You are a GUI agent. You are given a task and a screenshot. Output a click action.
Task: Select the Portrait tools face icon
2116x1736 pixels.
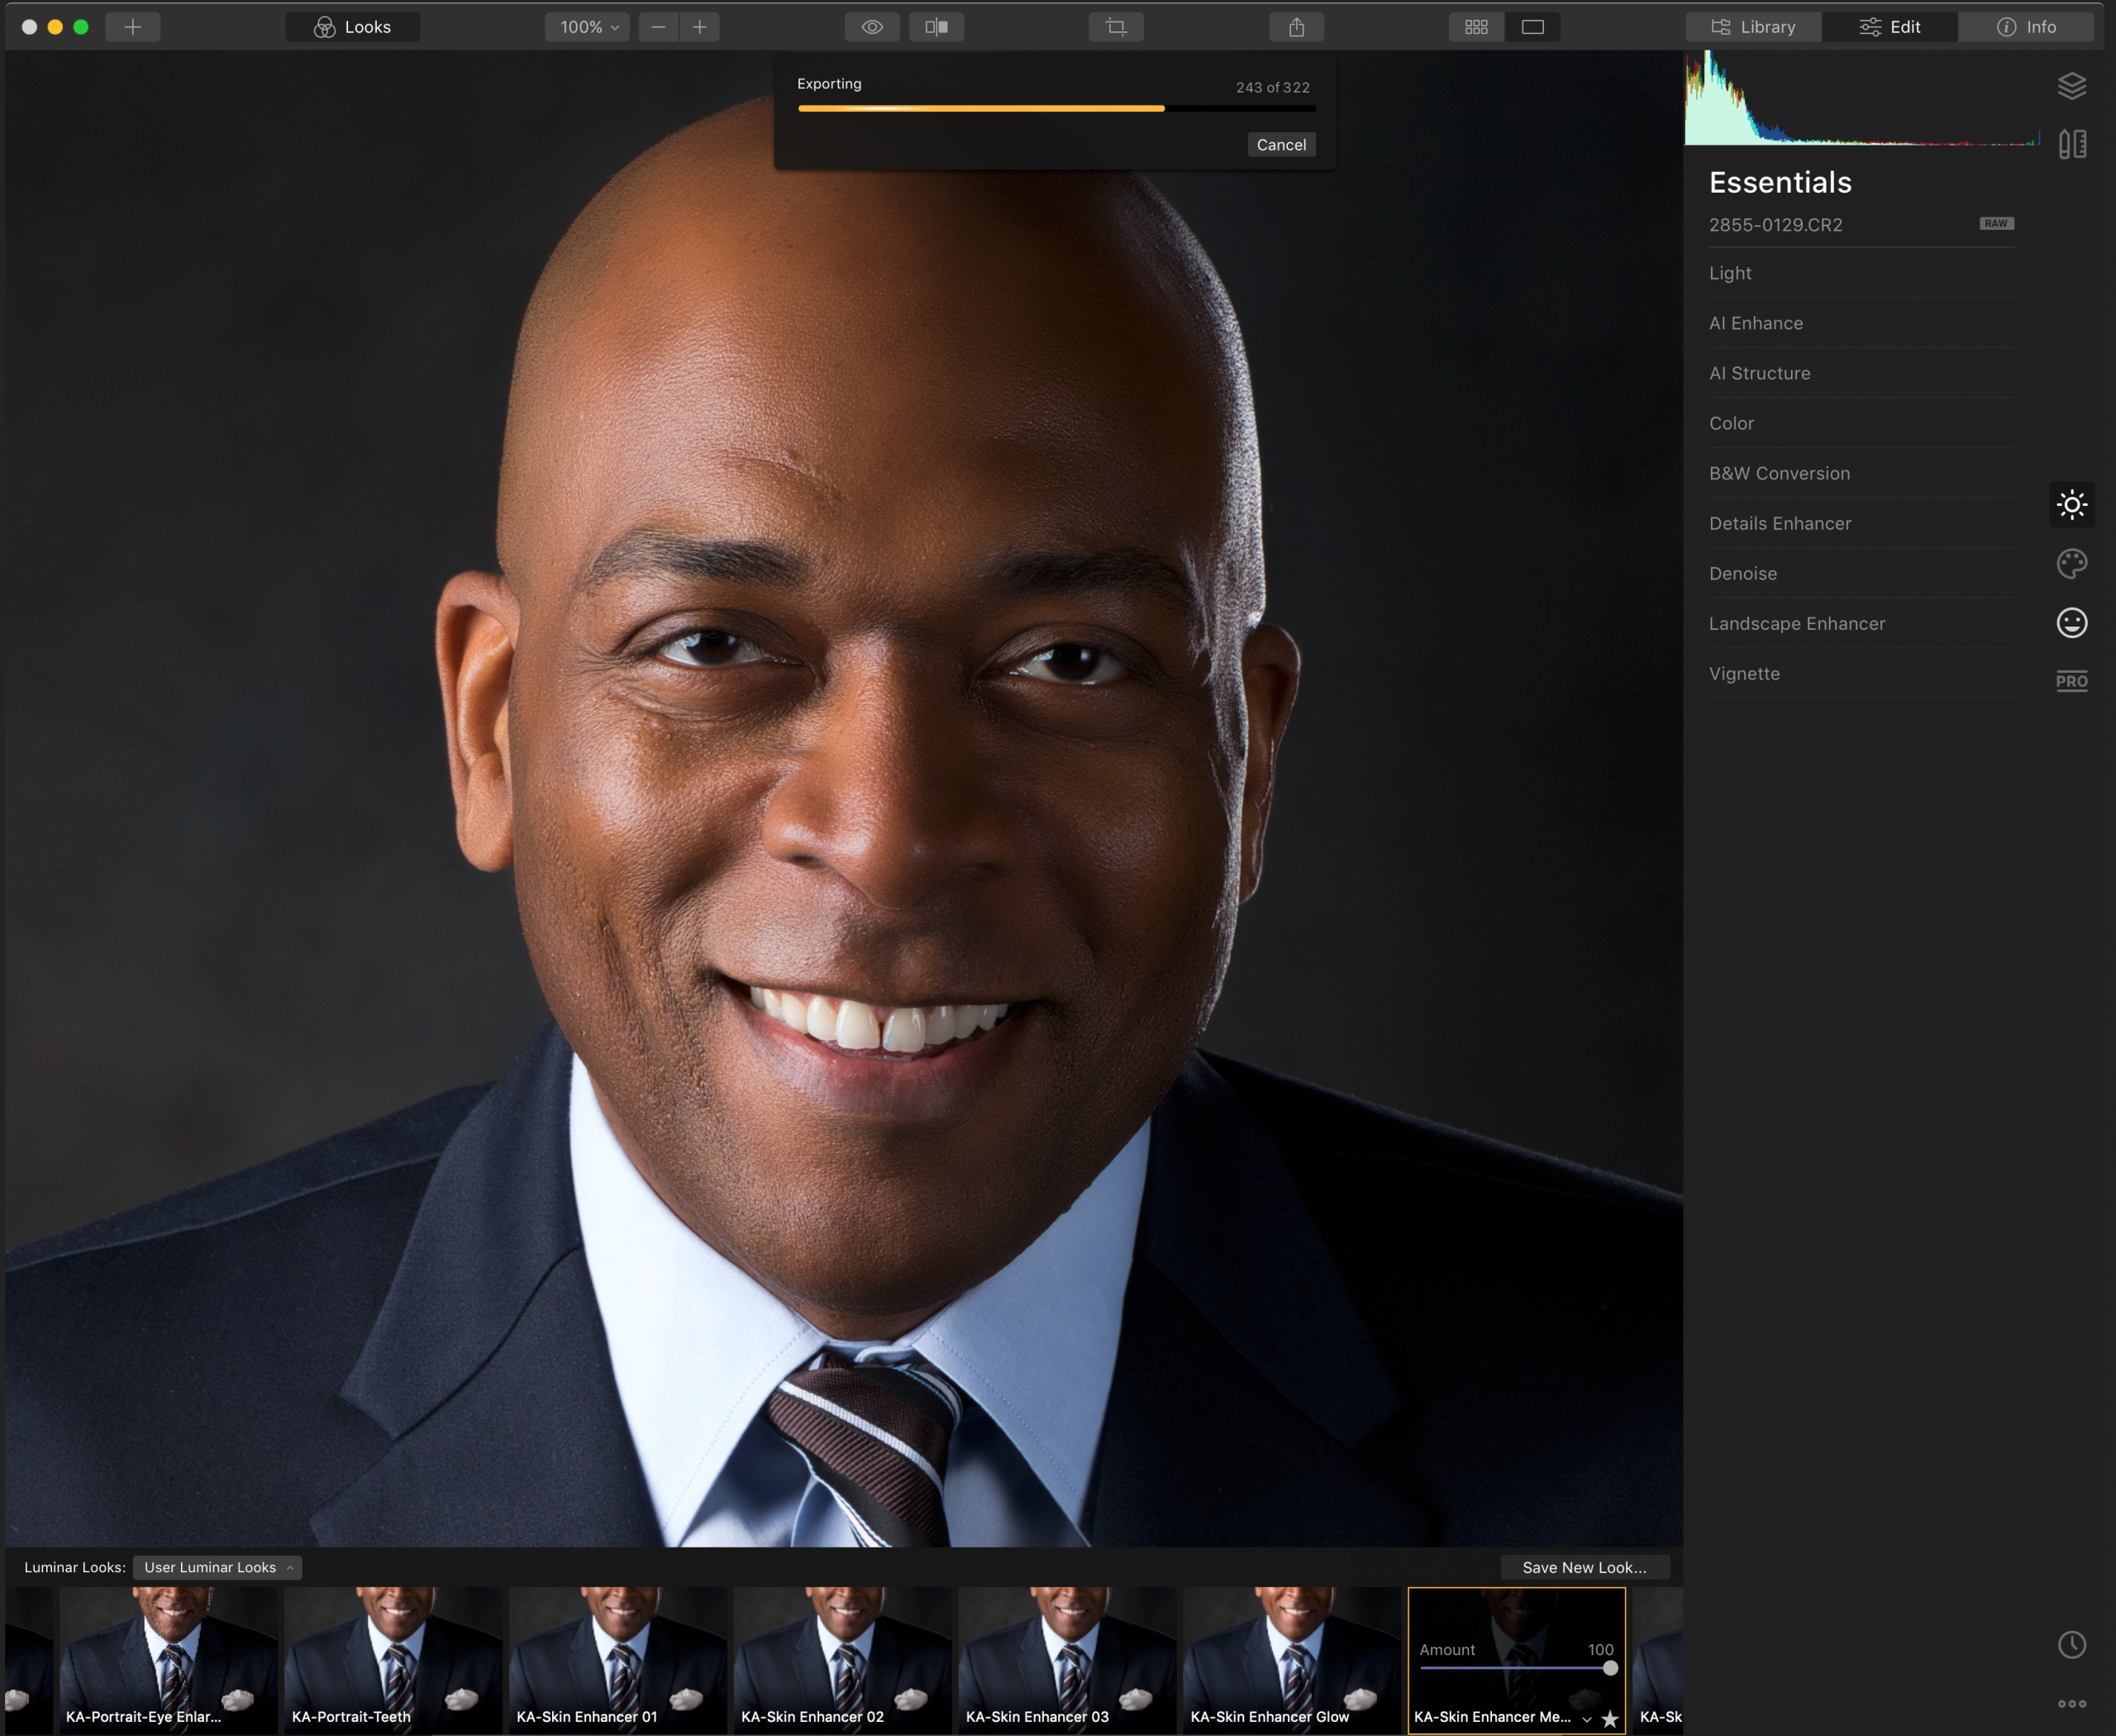[2071, 623]
